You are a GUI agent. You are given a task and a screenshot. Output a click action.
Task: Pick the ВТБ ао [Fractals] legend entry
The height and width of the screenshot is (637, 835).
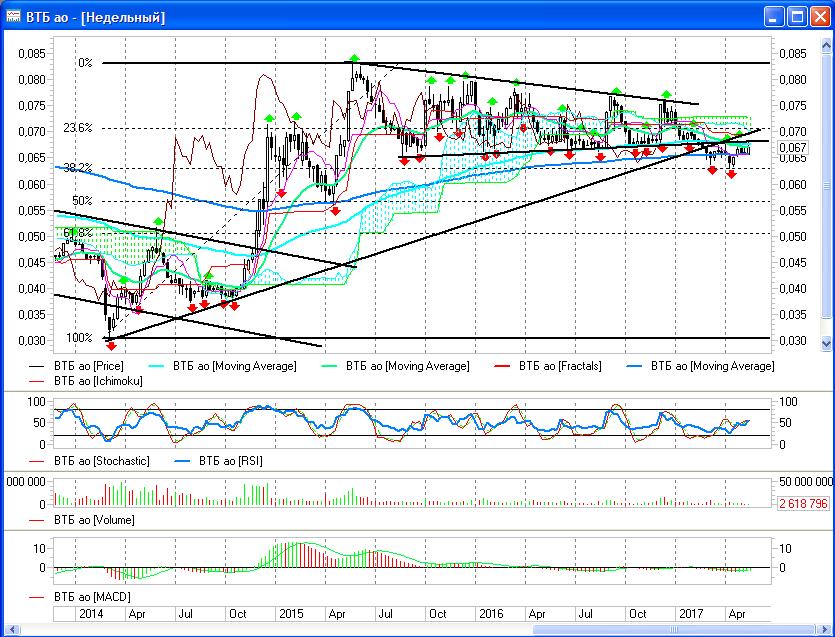560,366
